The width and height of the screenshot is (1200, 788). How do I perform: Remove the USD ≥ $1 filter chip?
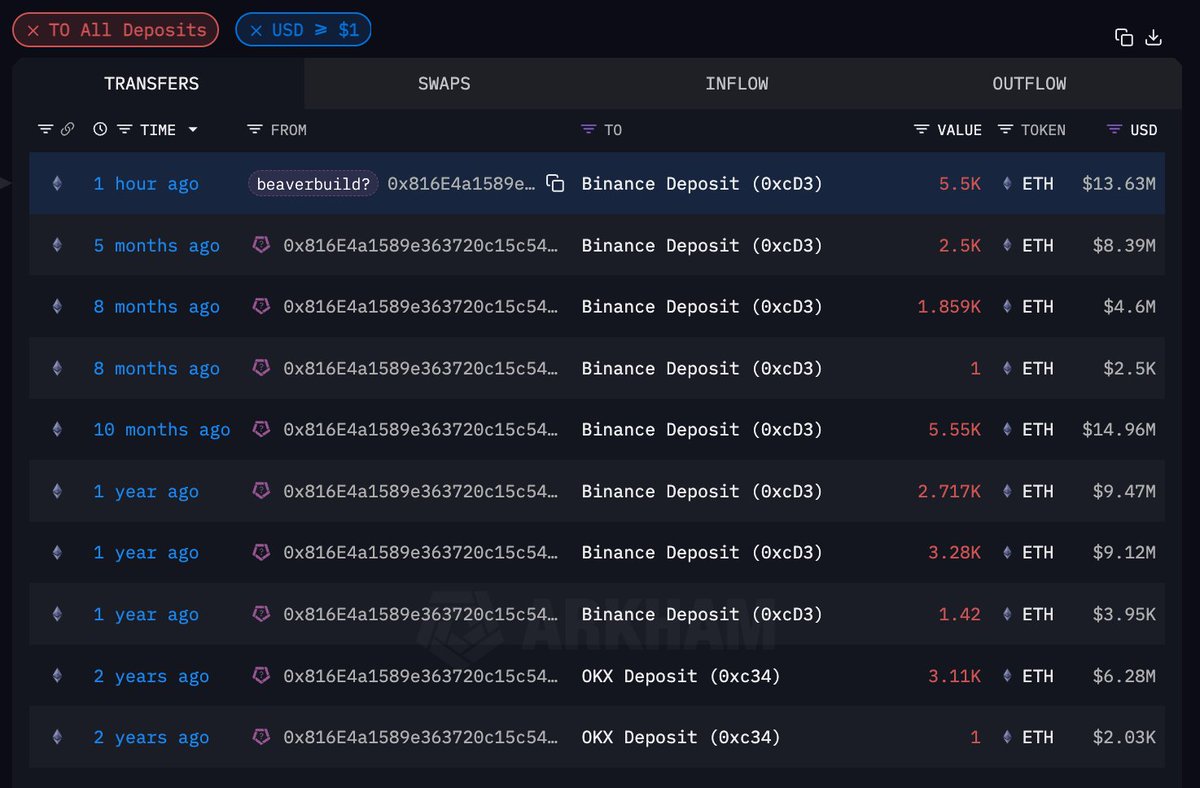[x=256, y=30]
